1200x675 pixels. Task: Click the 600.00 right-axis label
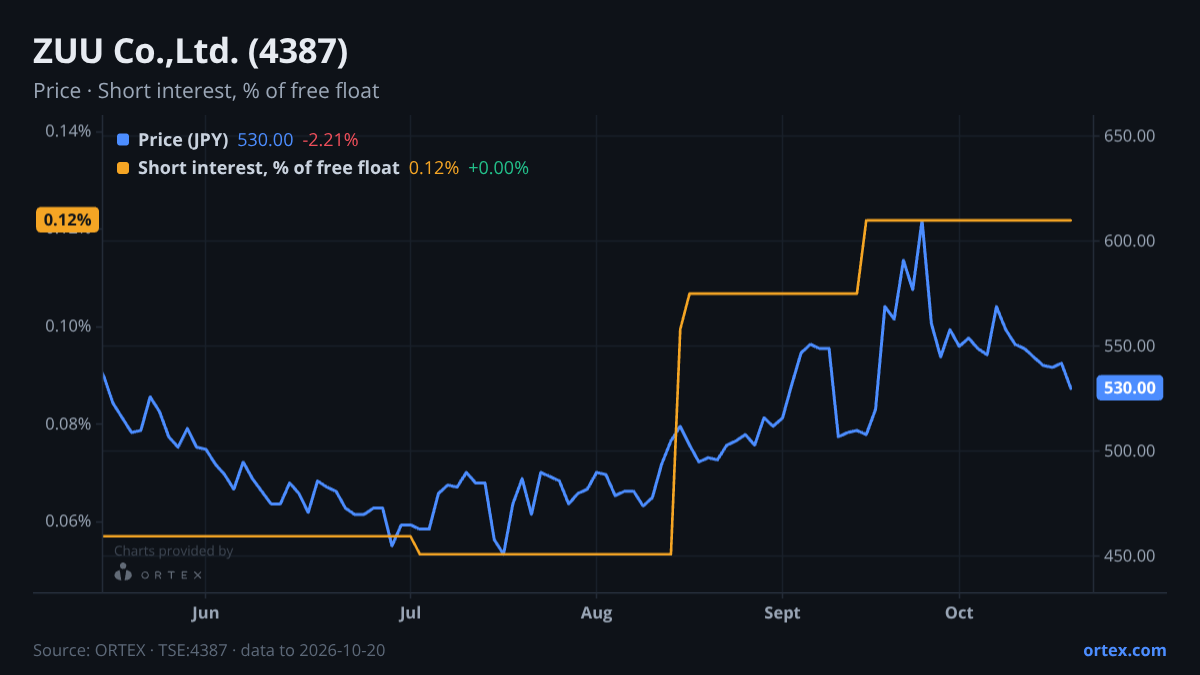1130,241
